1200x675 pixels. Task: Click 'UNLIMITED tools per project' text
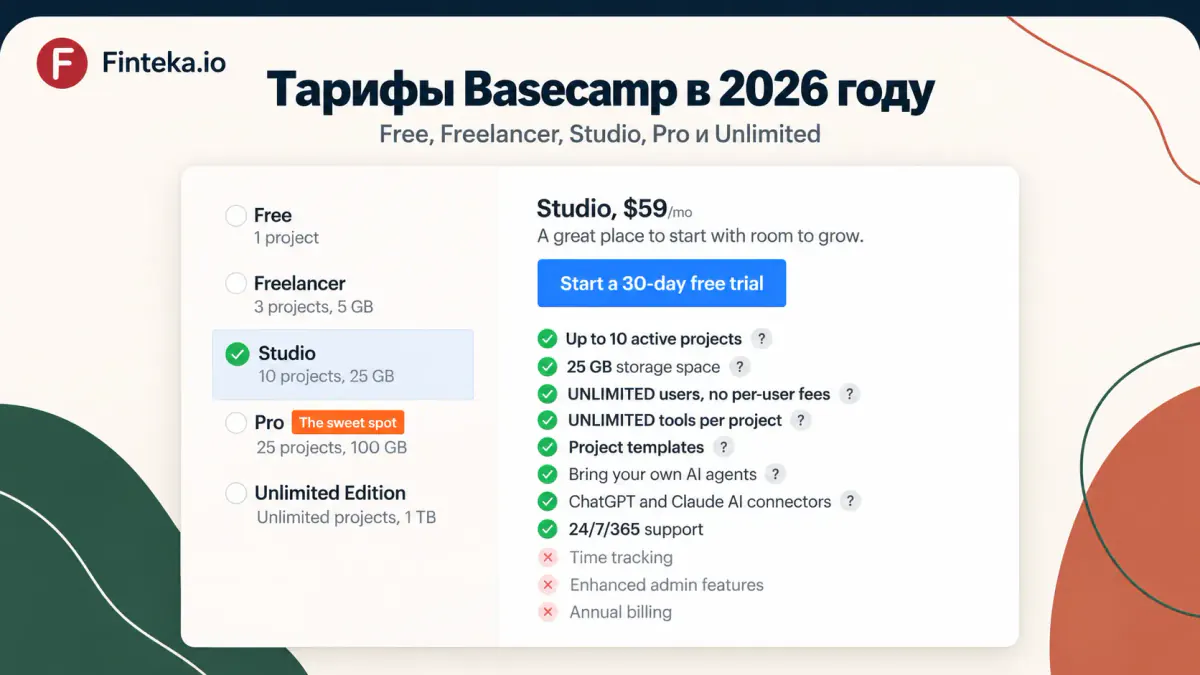[675, 421]
